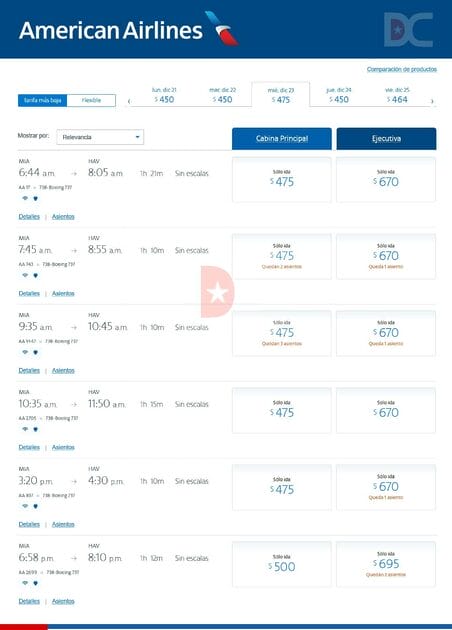452x630 pixels.
Task: Go to previous dates with left chevron
Action: (x=129, y=101)
